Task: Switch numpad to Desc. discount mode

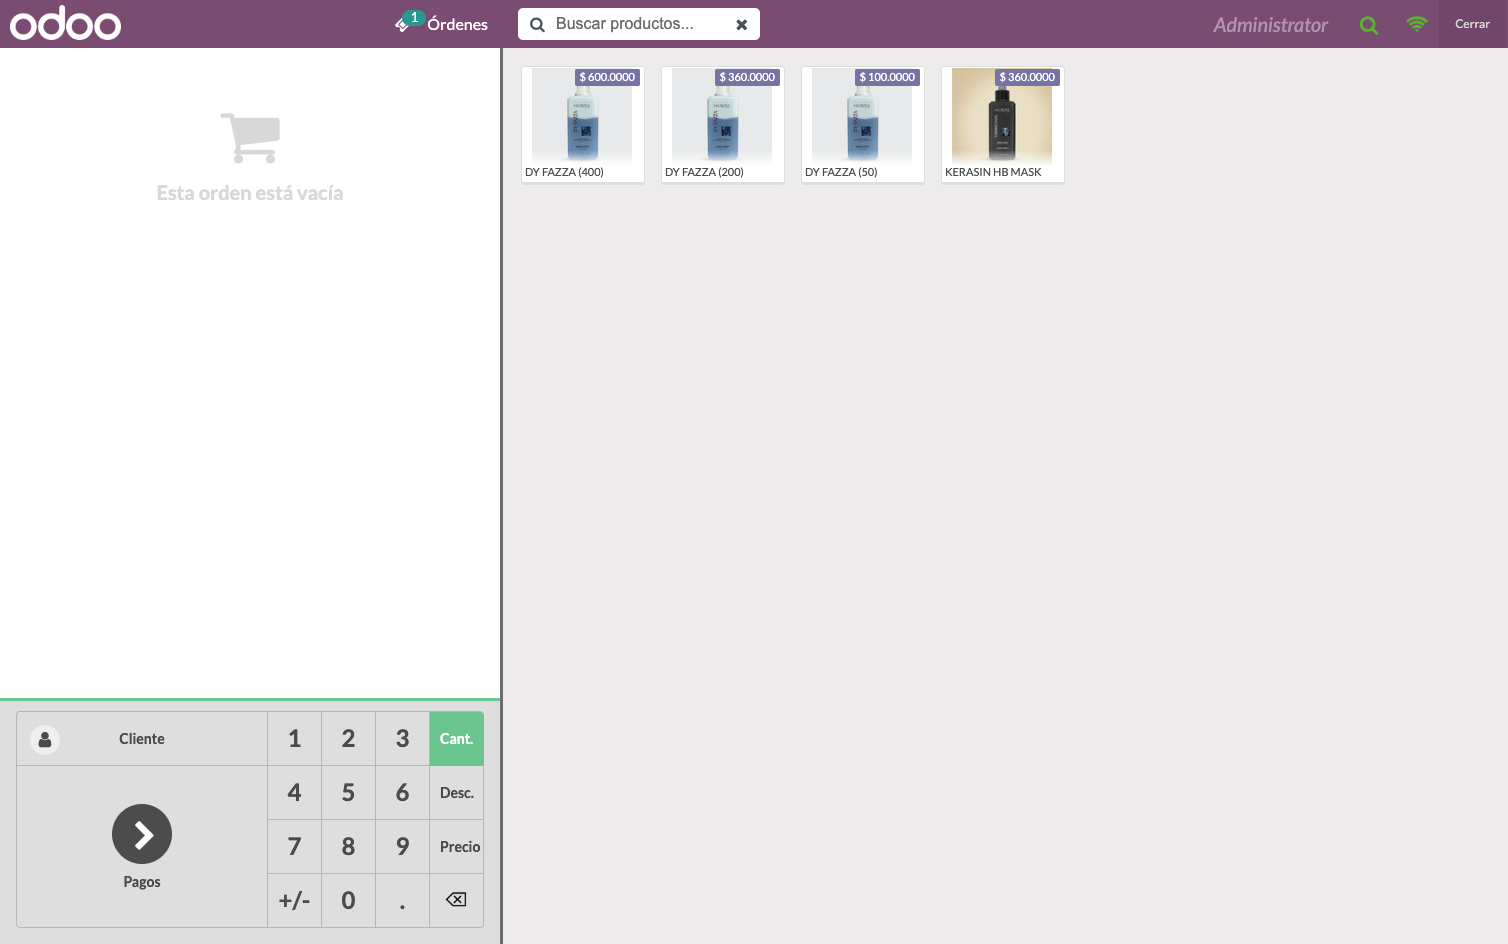Action: [x=457, y=793]
